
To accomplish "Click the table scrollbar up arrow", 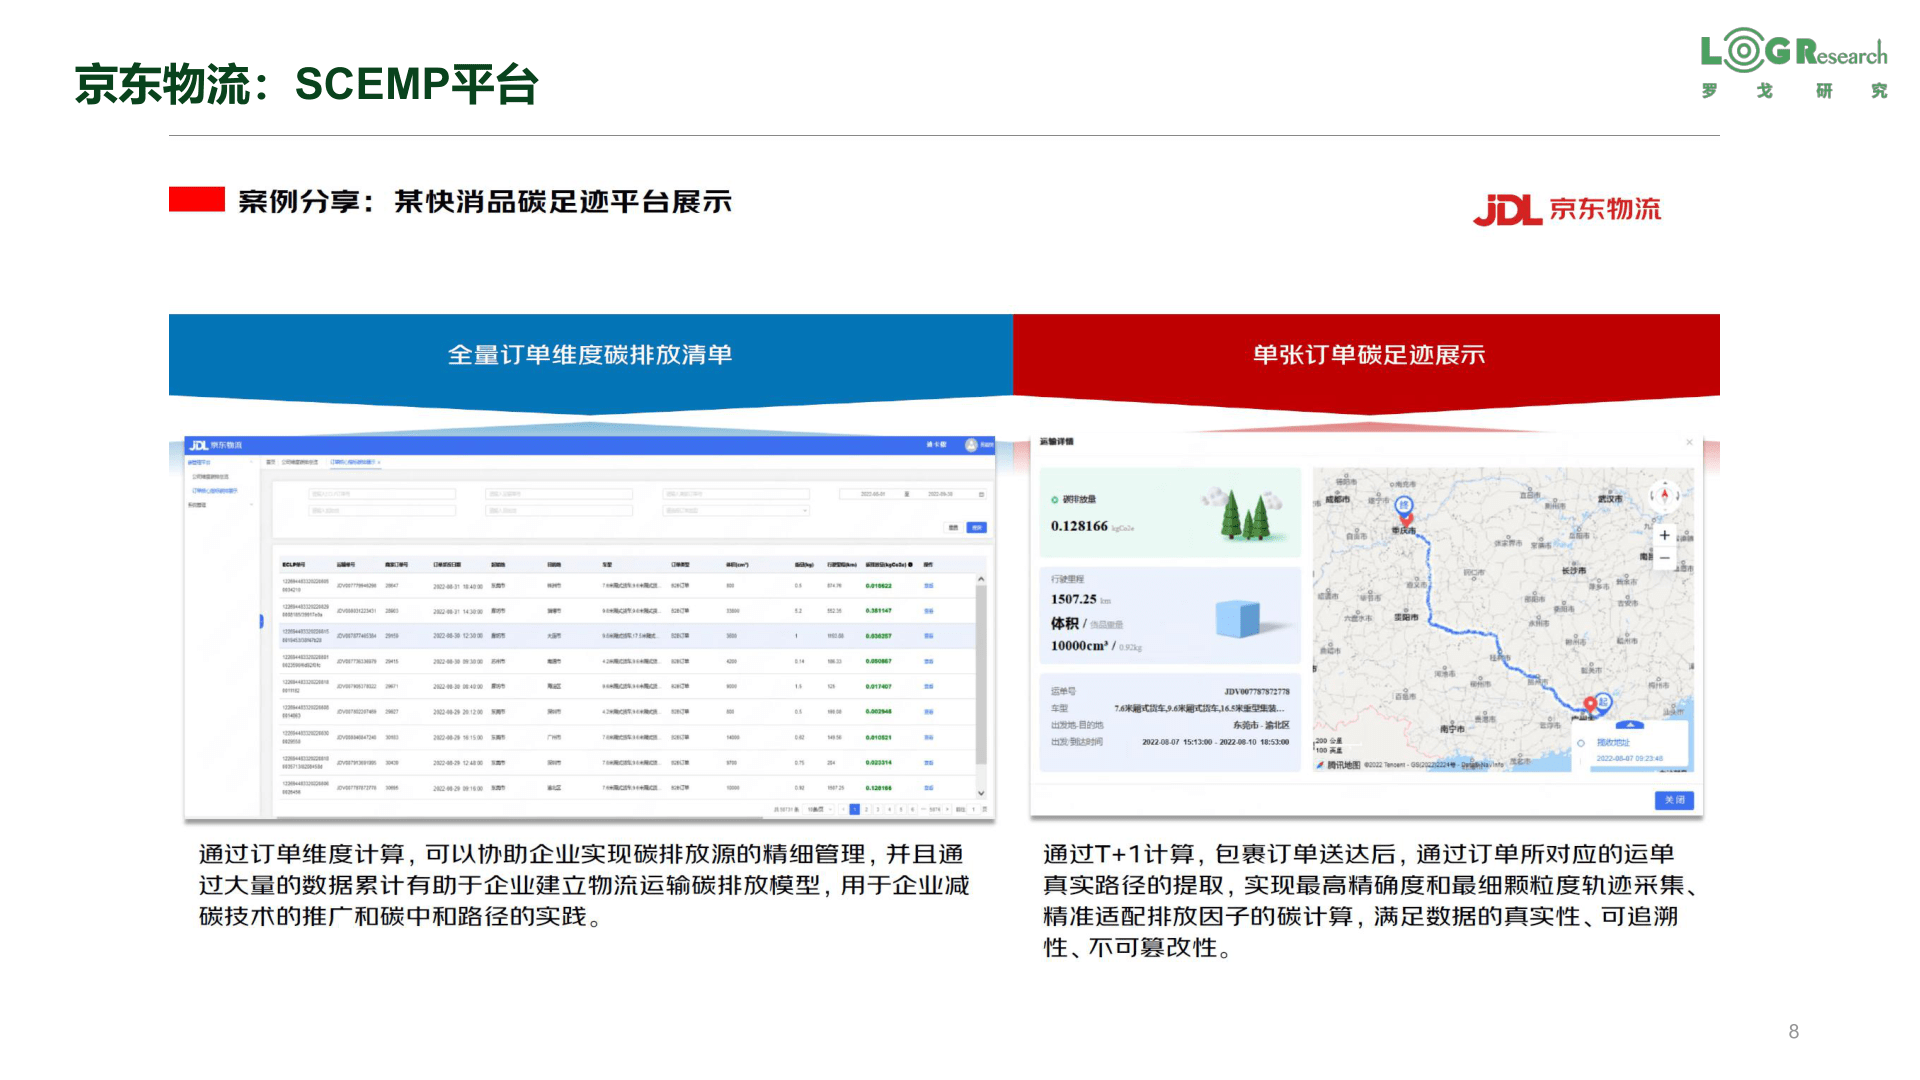I will tap(981, 579).
